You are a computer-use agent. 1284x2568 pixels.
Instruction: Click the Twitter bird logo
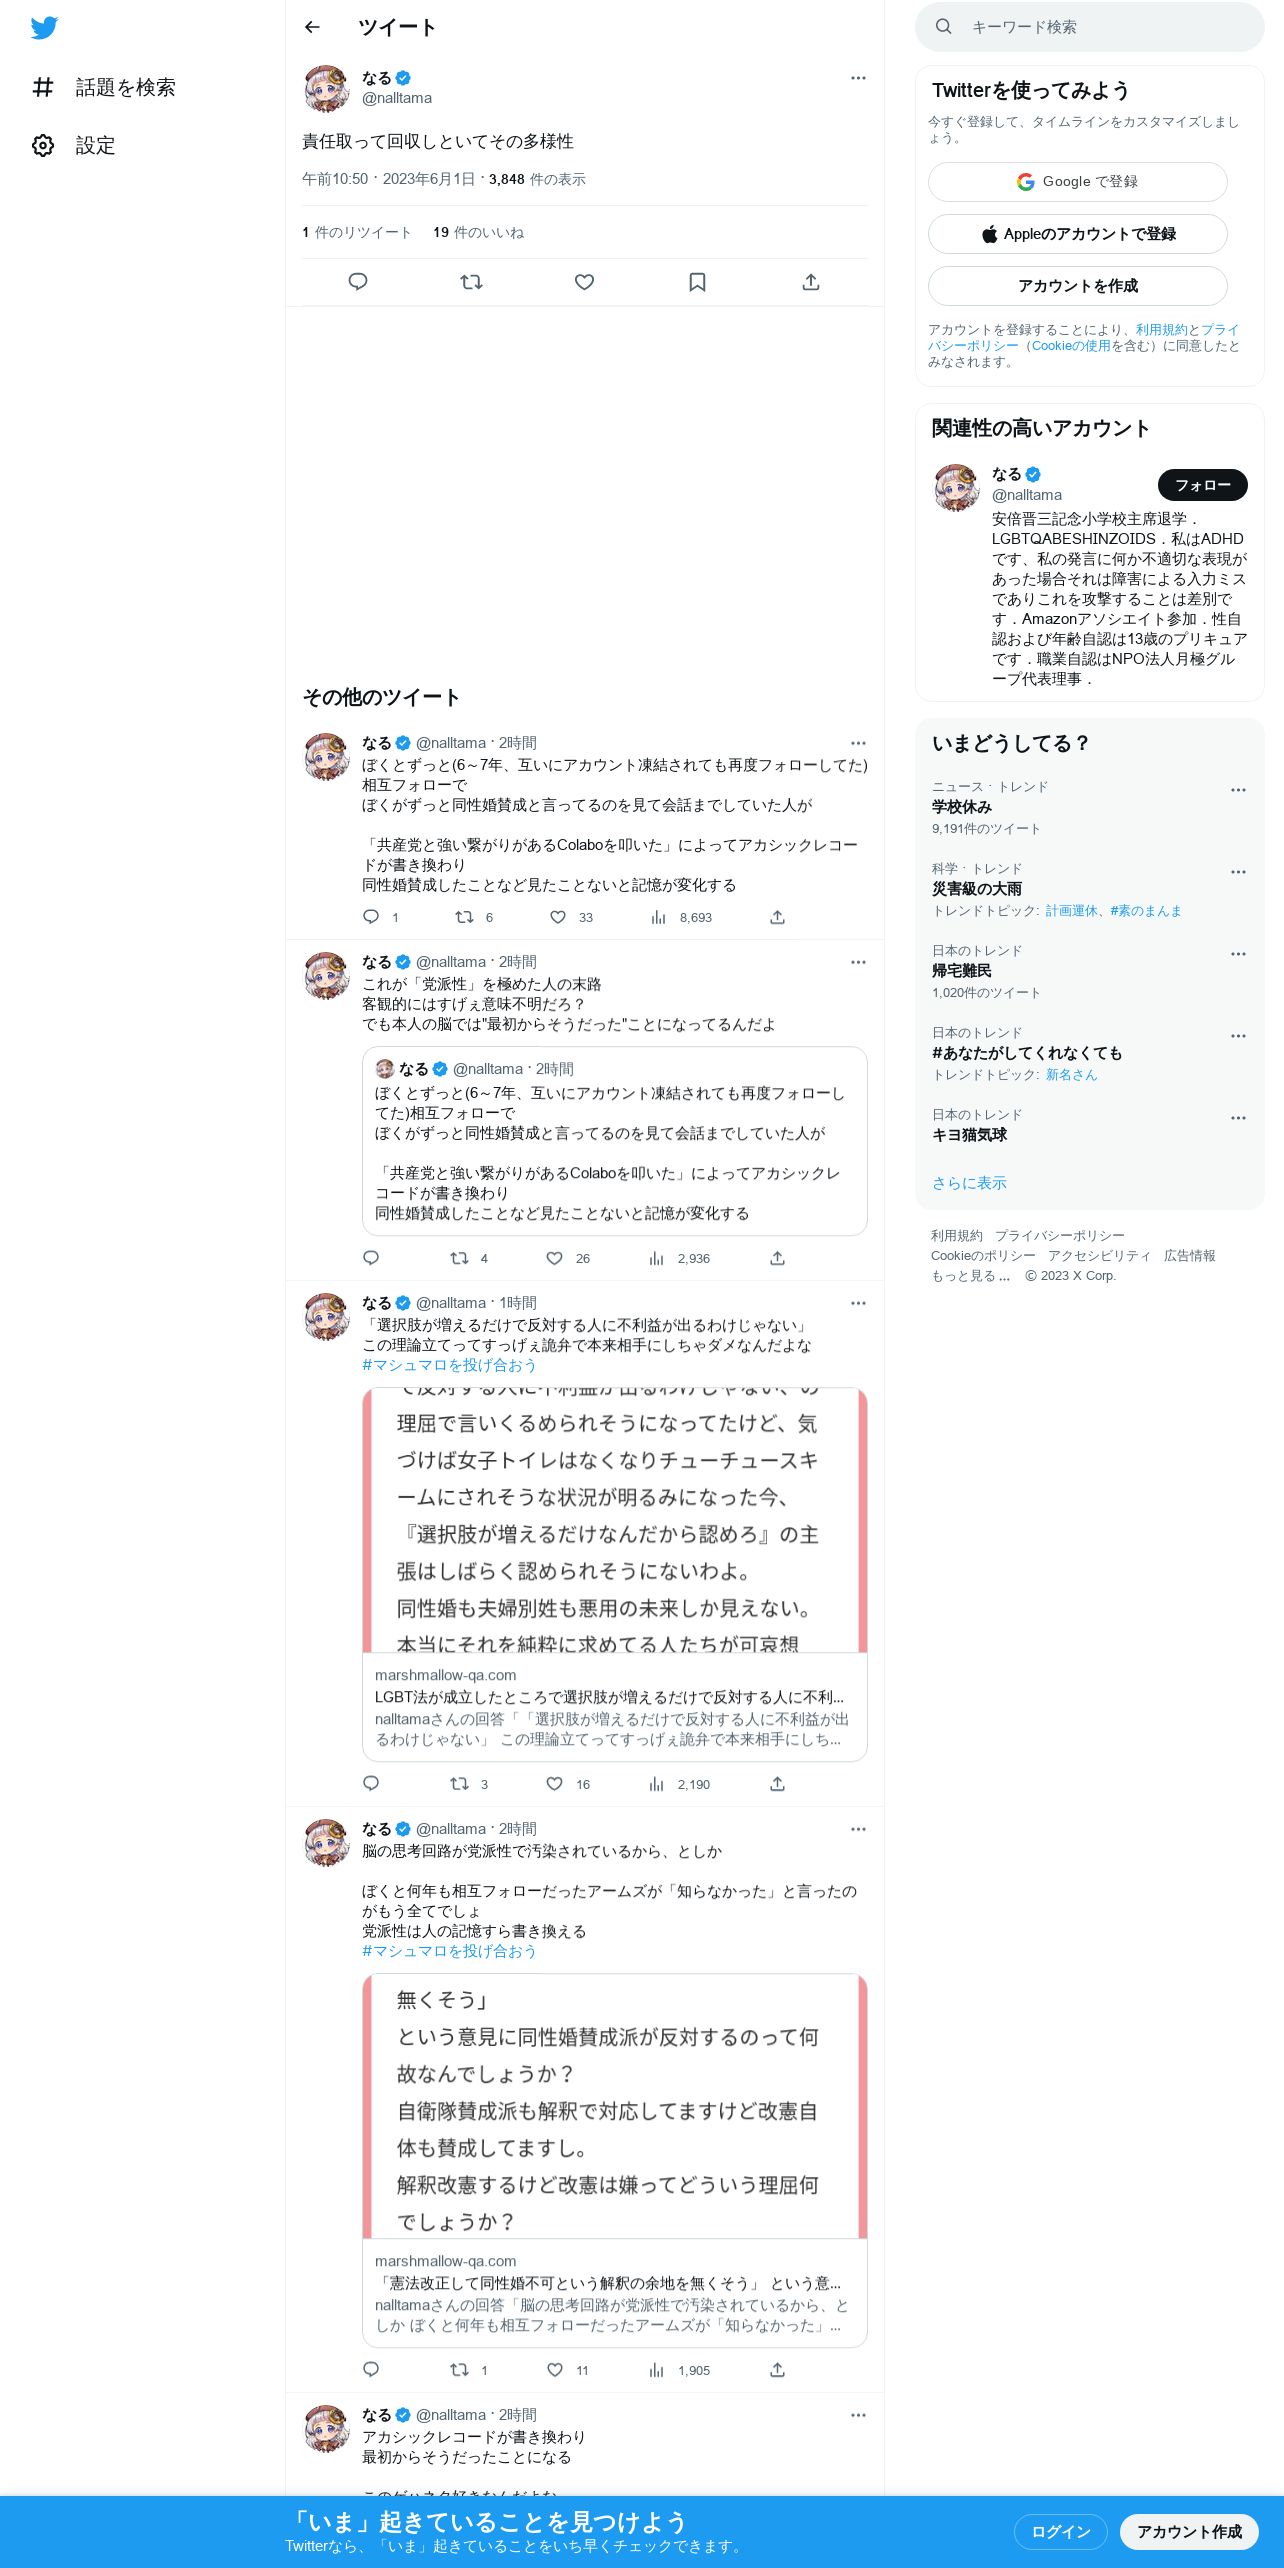tap(44, 28)
